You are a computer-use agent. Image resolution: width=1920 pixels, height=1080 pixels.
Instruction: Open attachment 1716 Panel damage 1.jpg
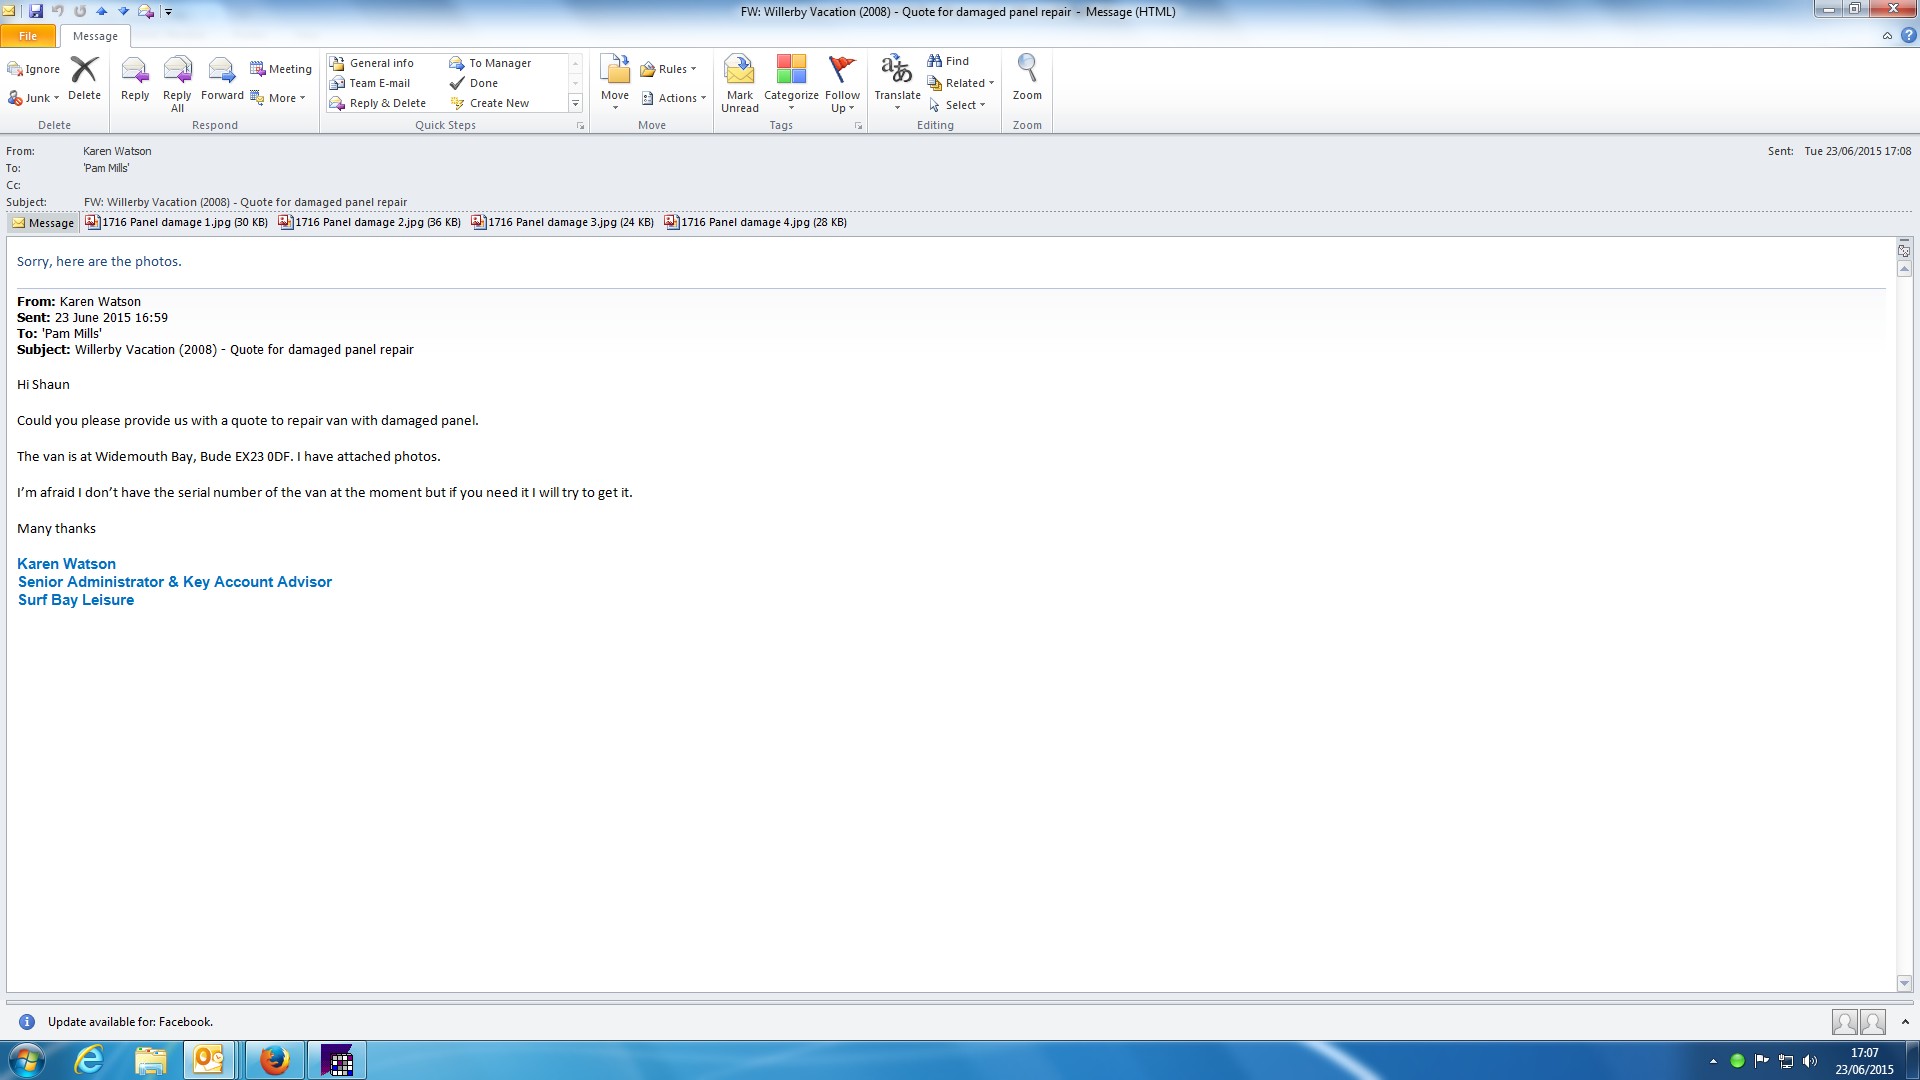coord(178,222)
